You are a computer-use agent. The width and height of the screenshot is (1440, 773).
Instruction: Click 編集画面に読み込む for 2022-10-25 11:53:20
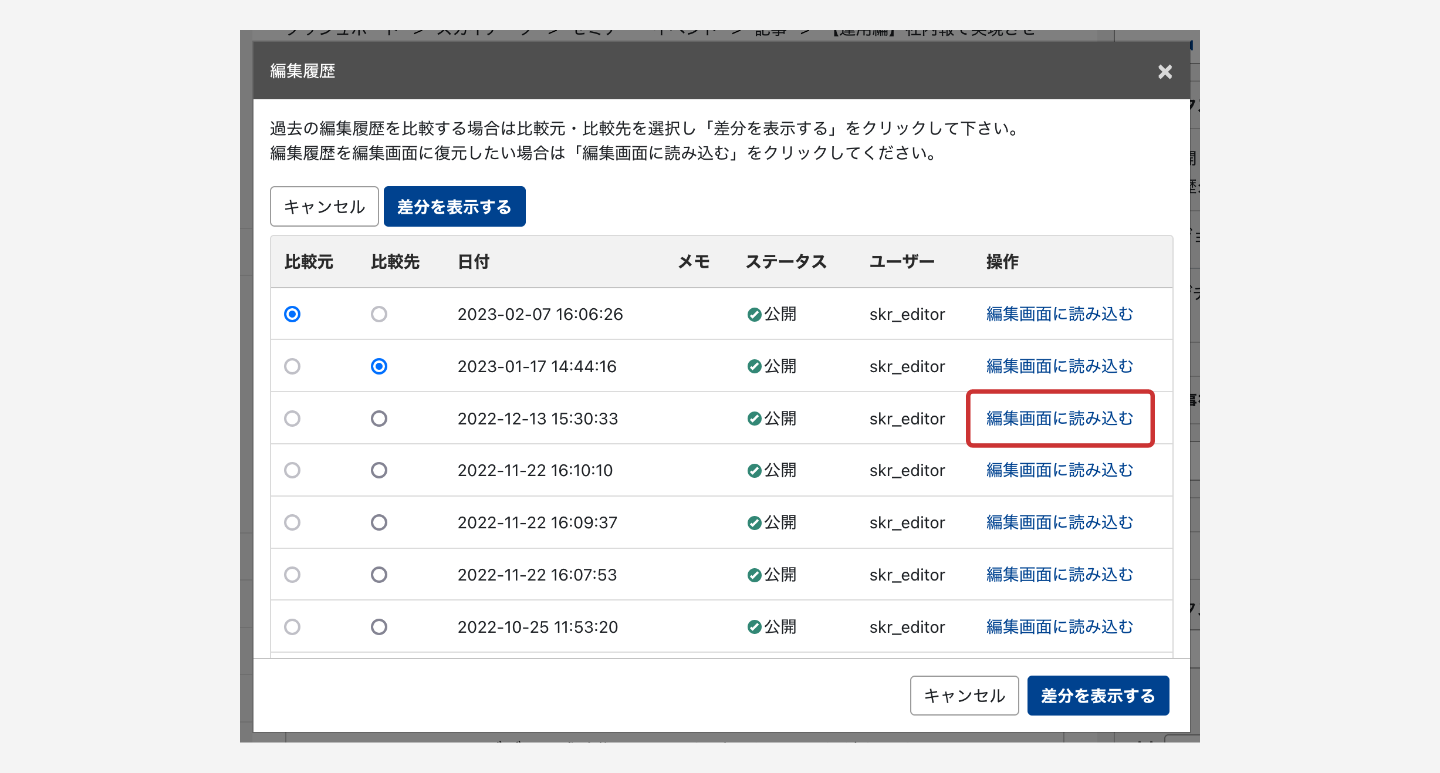1060,627
